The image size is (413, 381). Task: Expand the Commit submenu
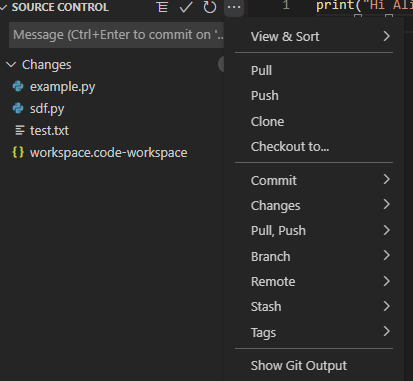coord(314,180)
